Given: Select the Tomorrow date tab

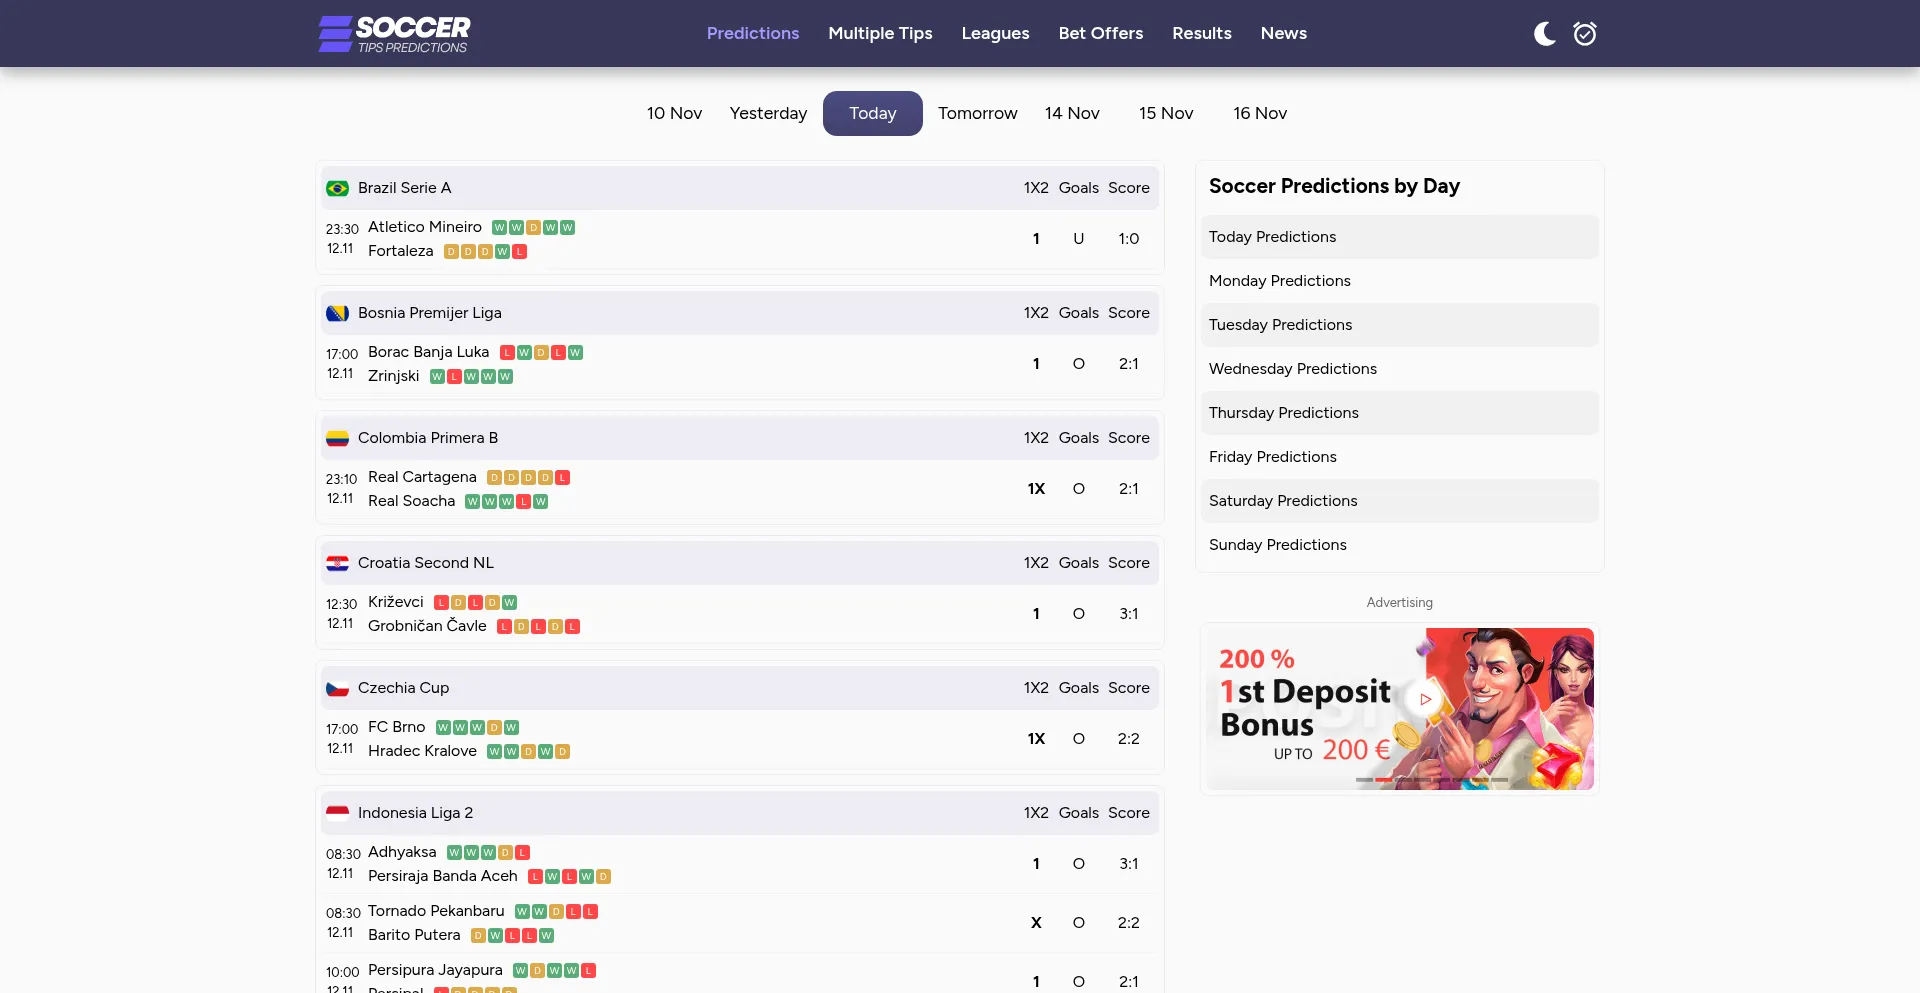Looking at the screenshot, I should 977,113.
